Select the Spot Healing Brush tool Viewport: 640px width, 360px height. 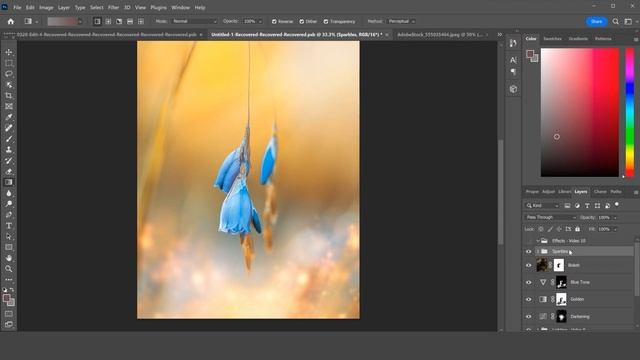9,128
